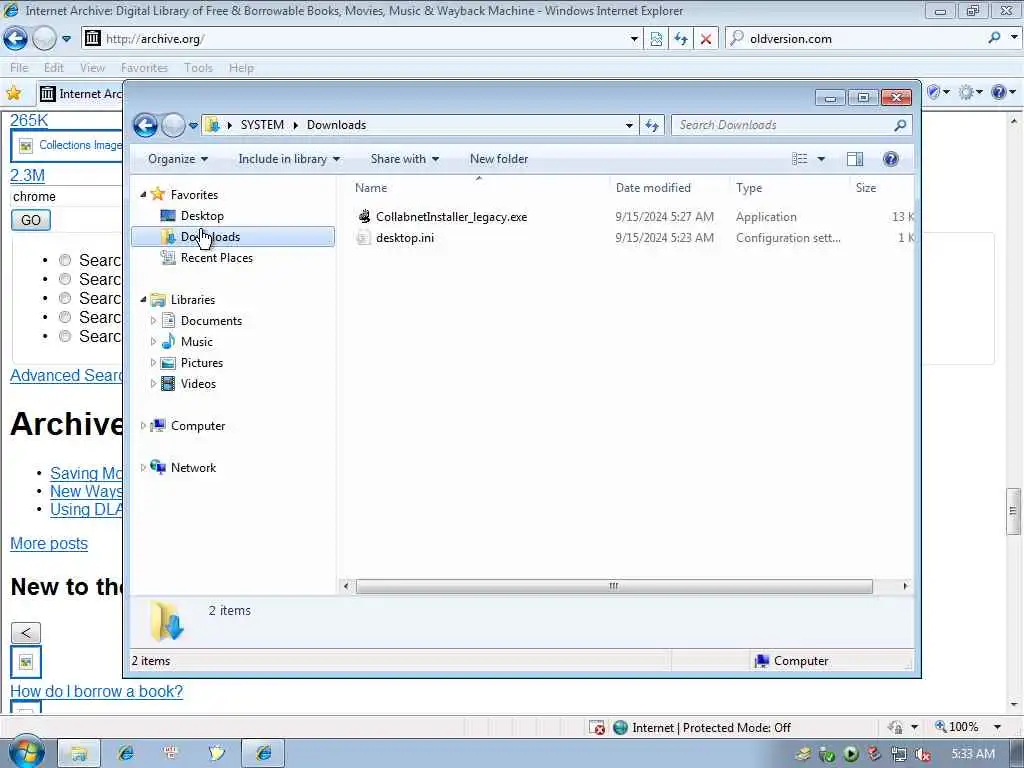The height and width of the screenshot is (768, 1024).
Task: Open IE Favorites star button
Action: pos(14,93)
